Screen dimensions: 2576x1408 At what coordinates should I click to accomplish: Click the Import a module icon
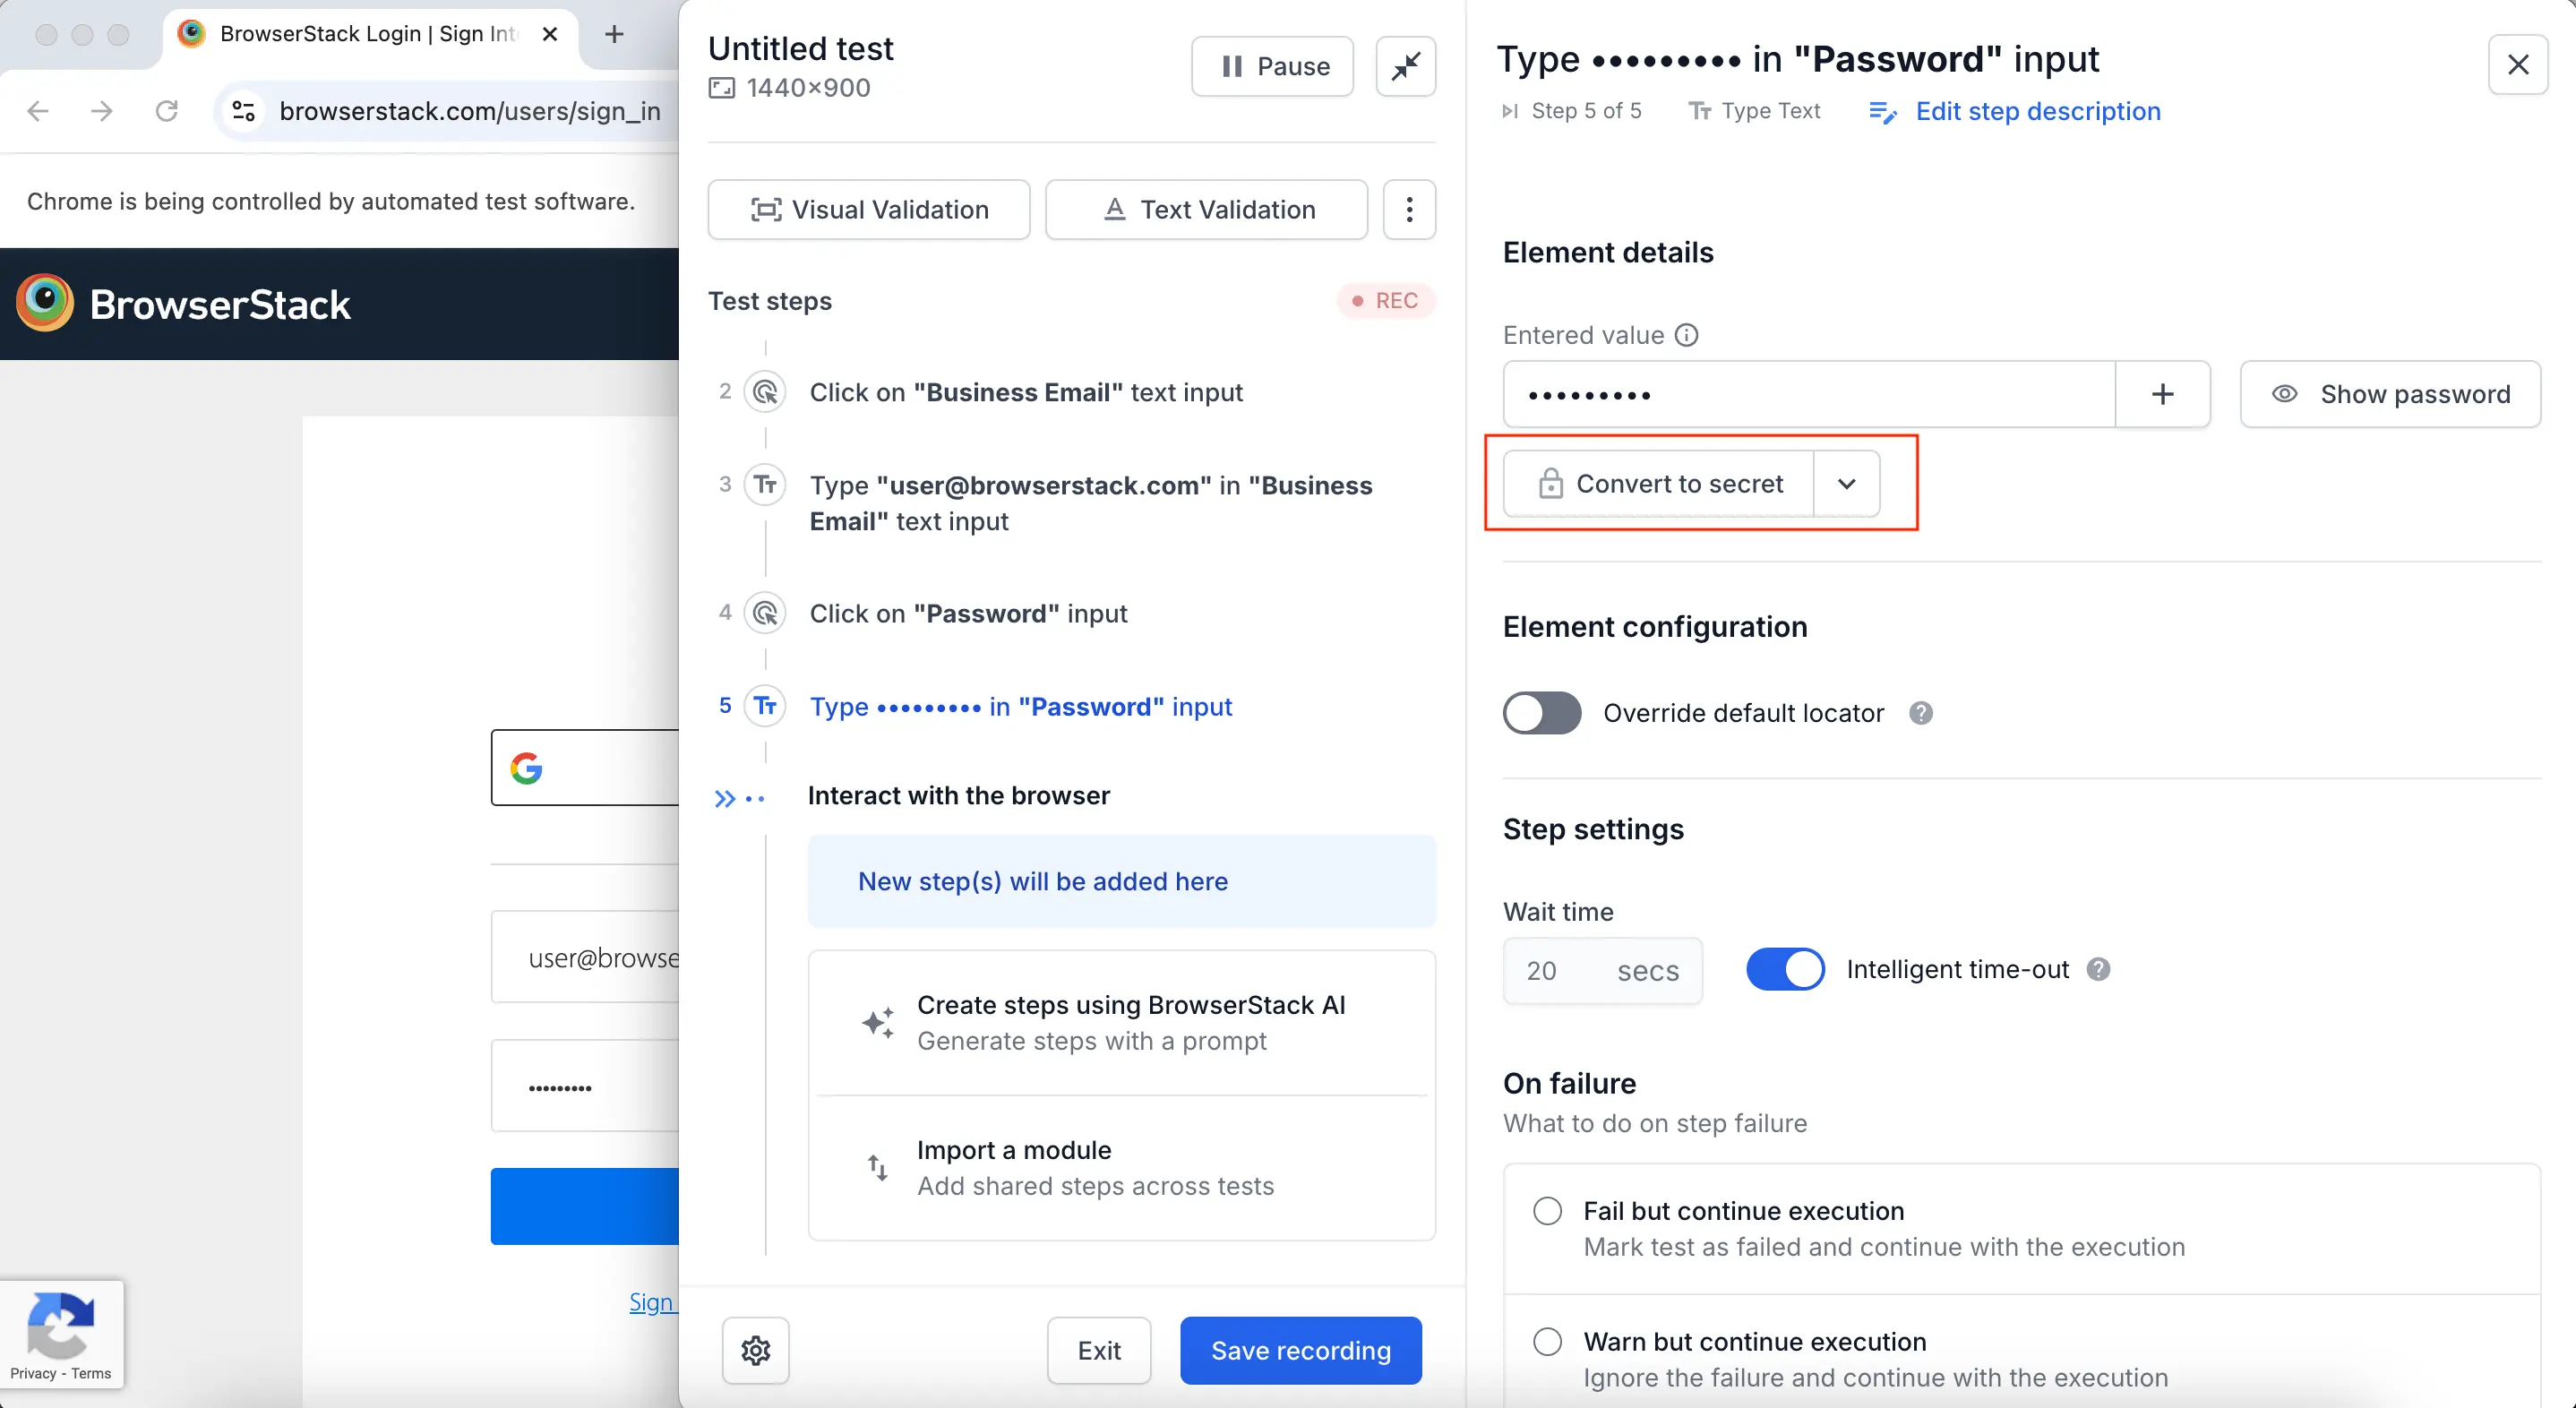tap(877, 1167)
